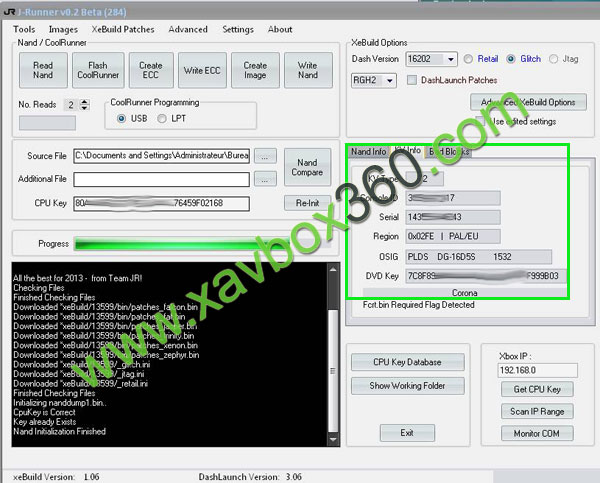Open the About menu
Screen dimensions: 600x483
(x=280, y=29)
